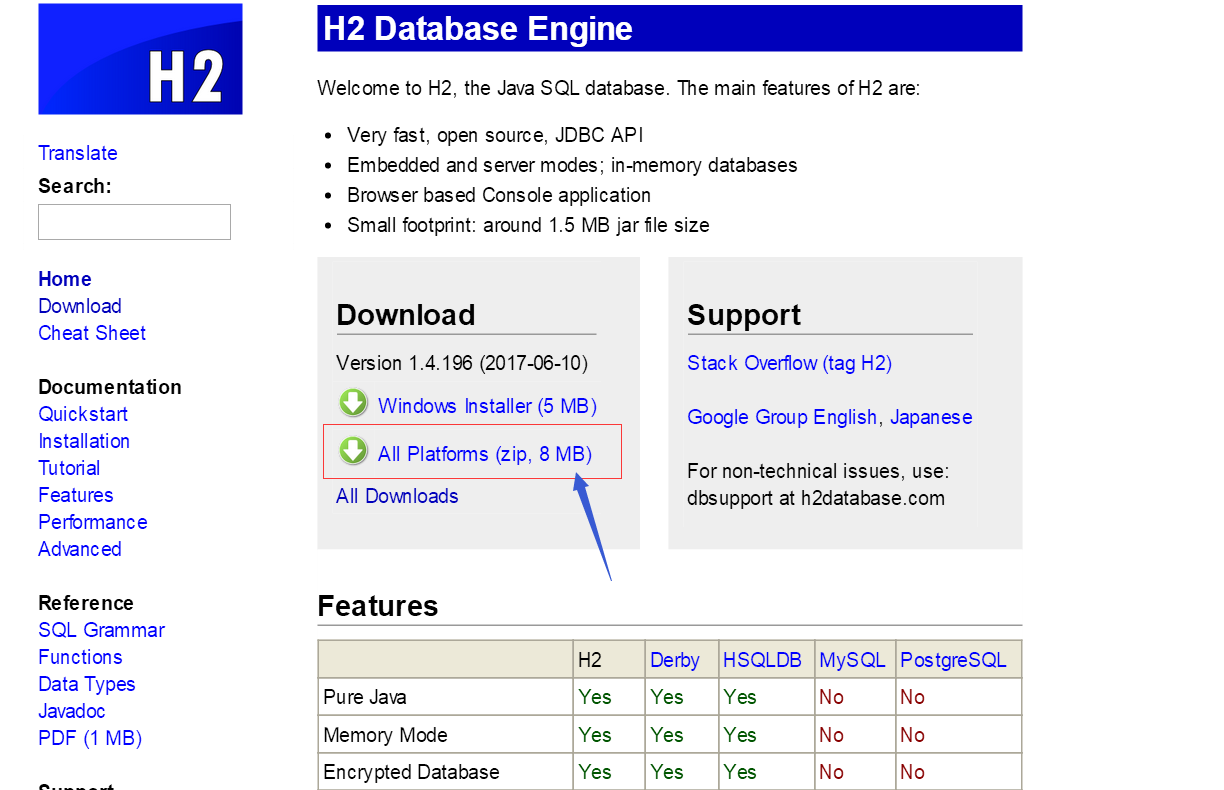
Task: Click the green All Platforms download icon
Action: [x=353, y=451]
